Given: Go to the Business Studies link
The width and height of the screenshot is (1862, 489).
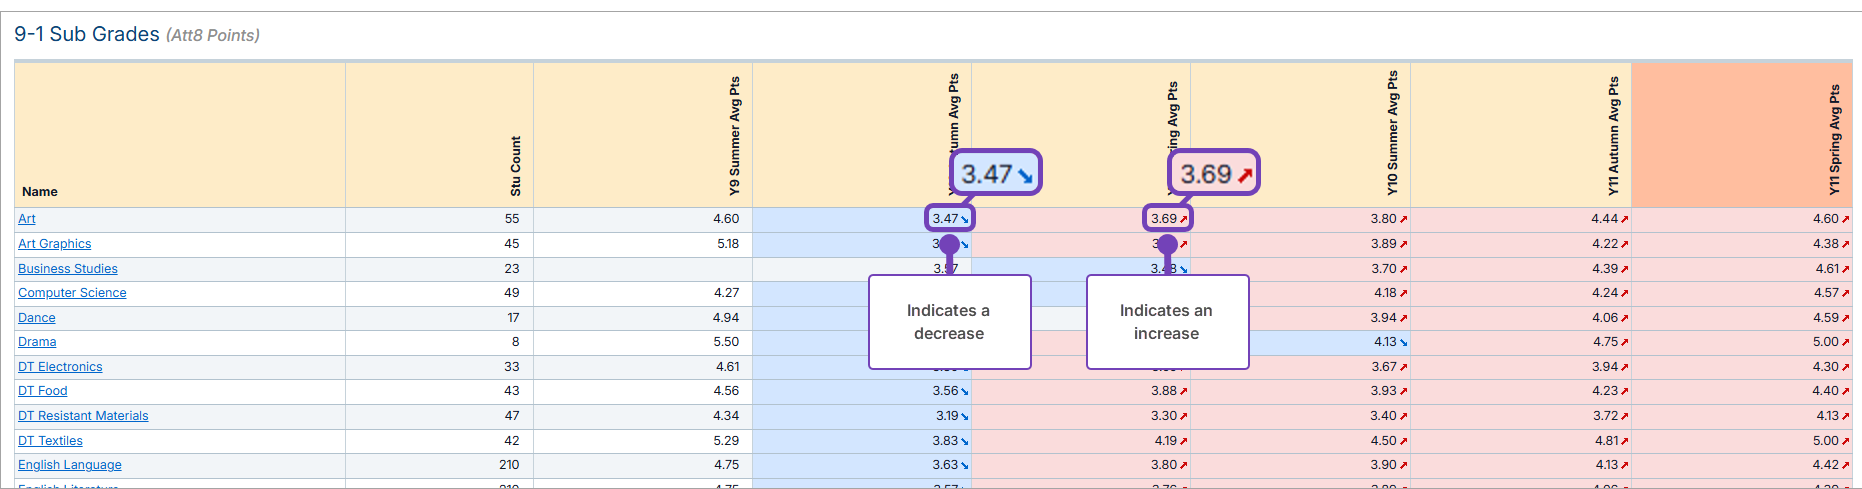Looking at the screenshot, I should [x=68, y=269].
